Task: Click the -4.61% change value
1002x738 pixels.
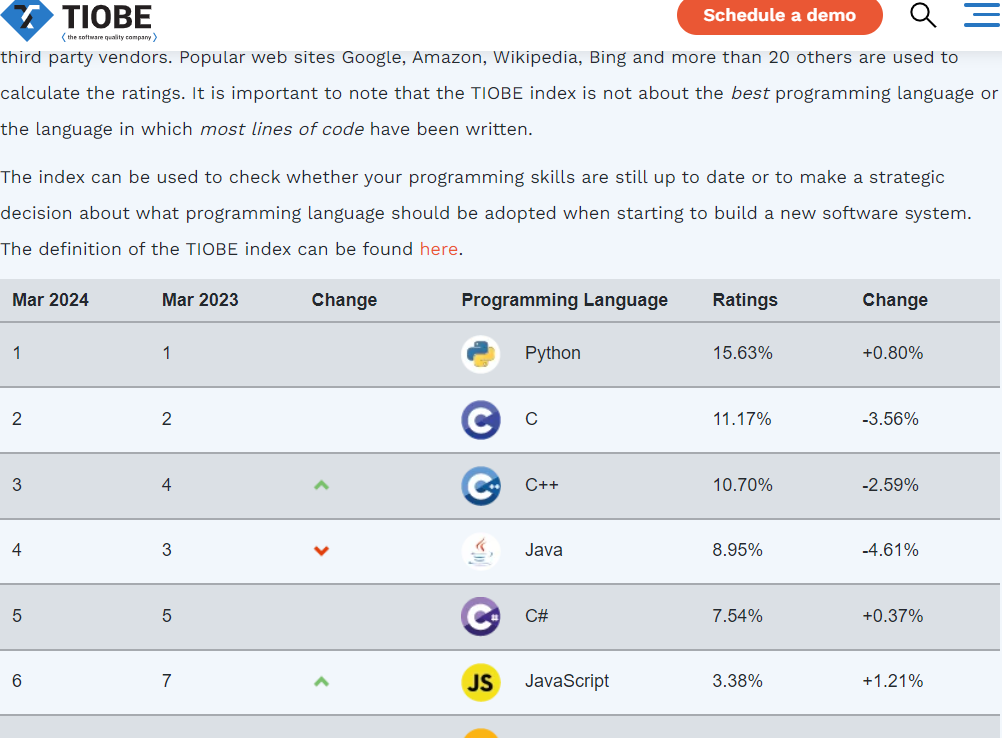Action: 890,550
